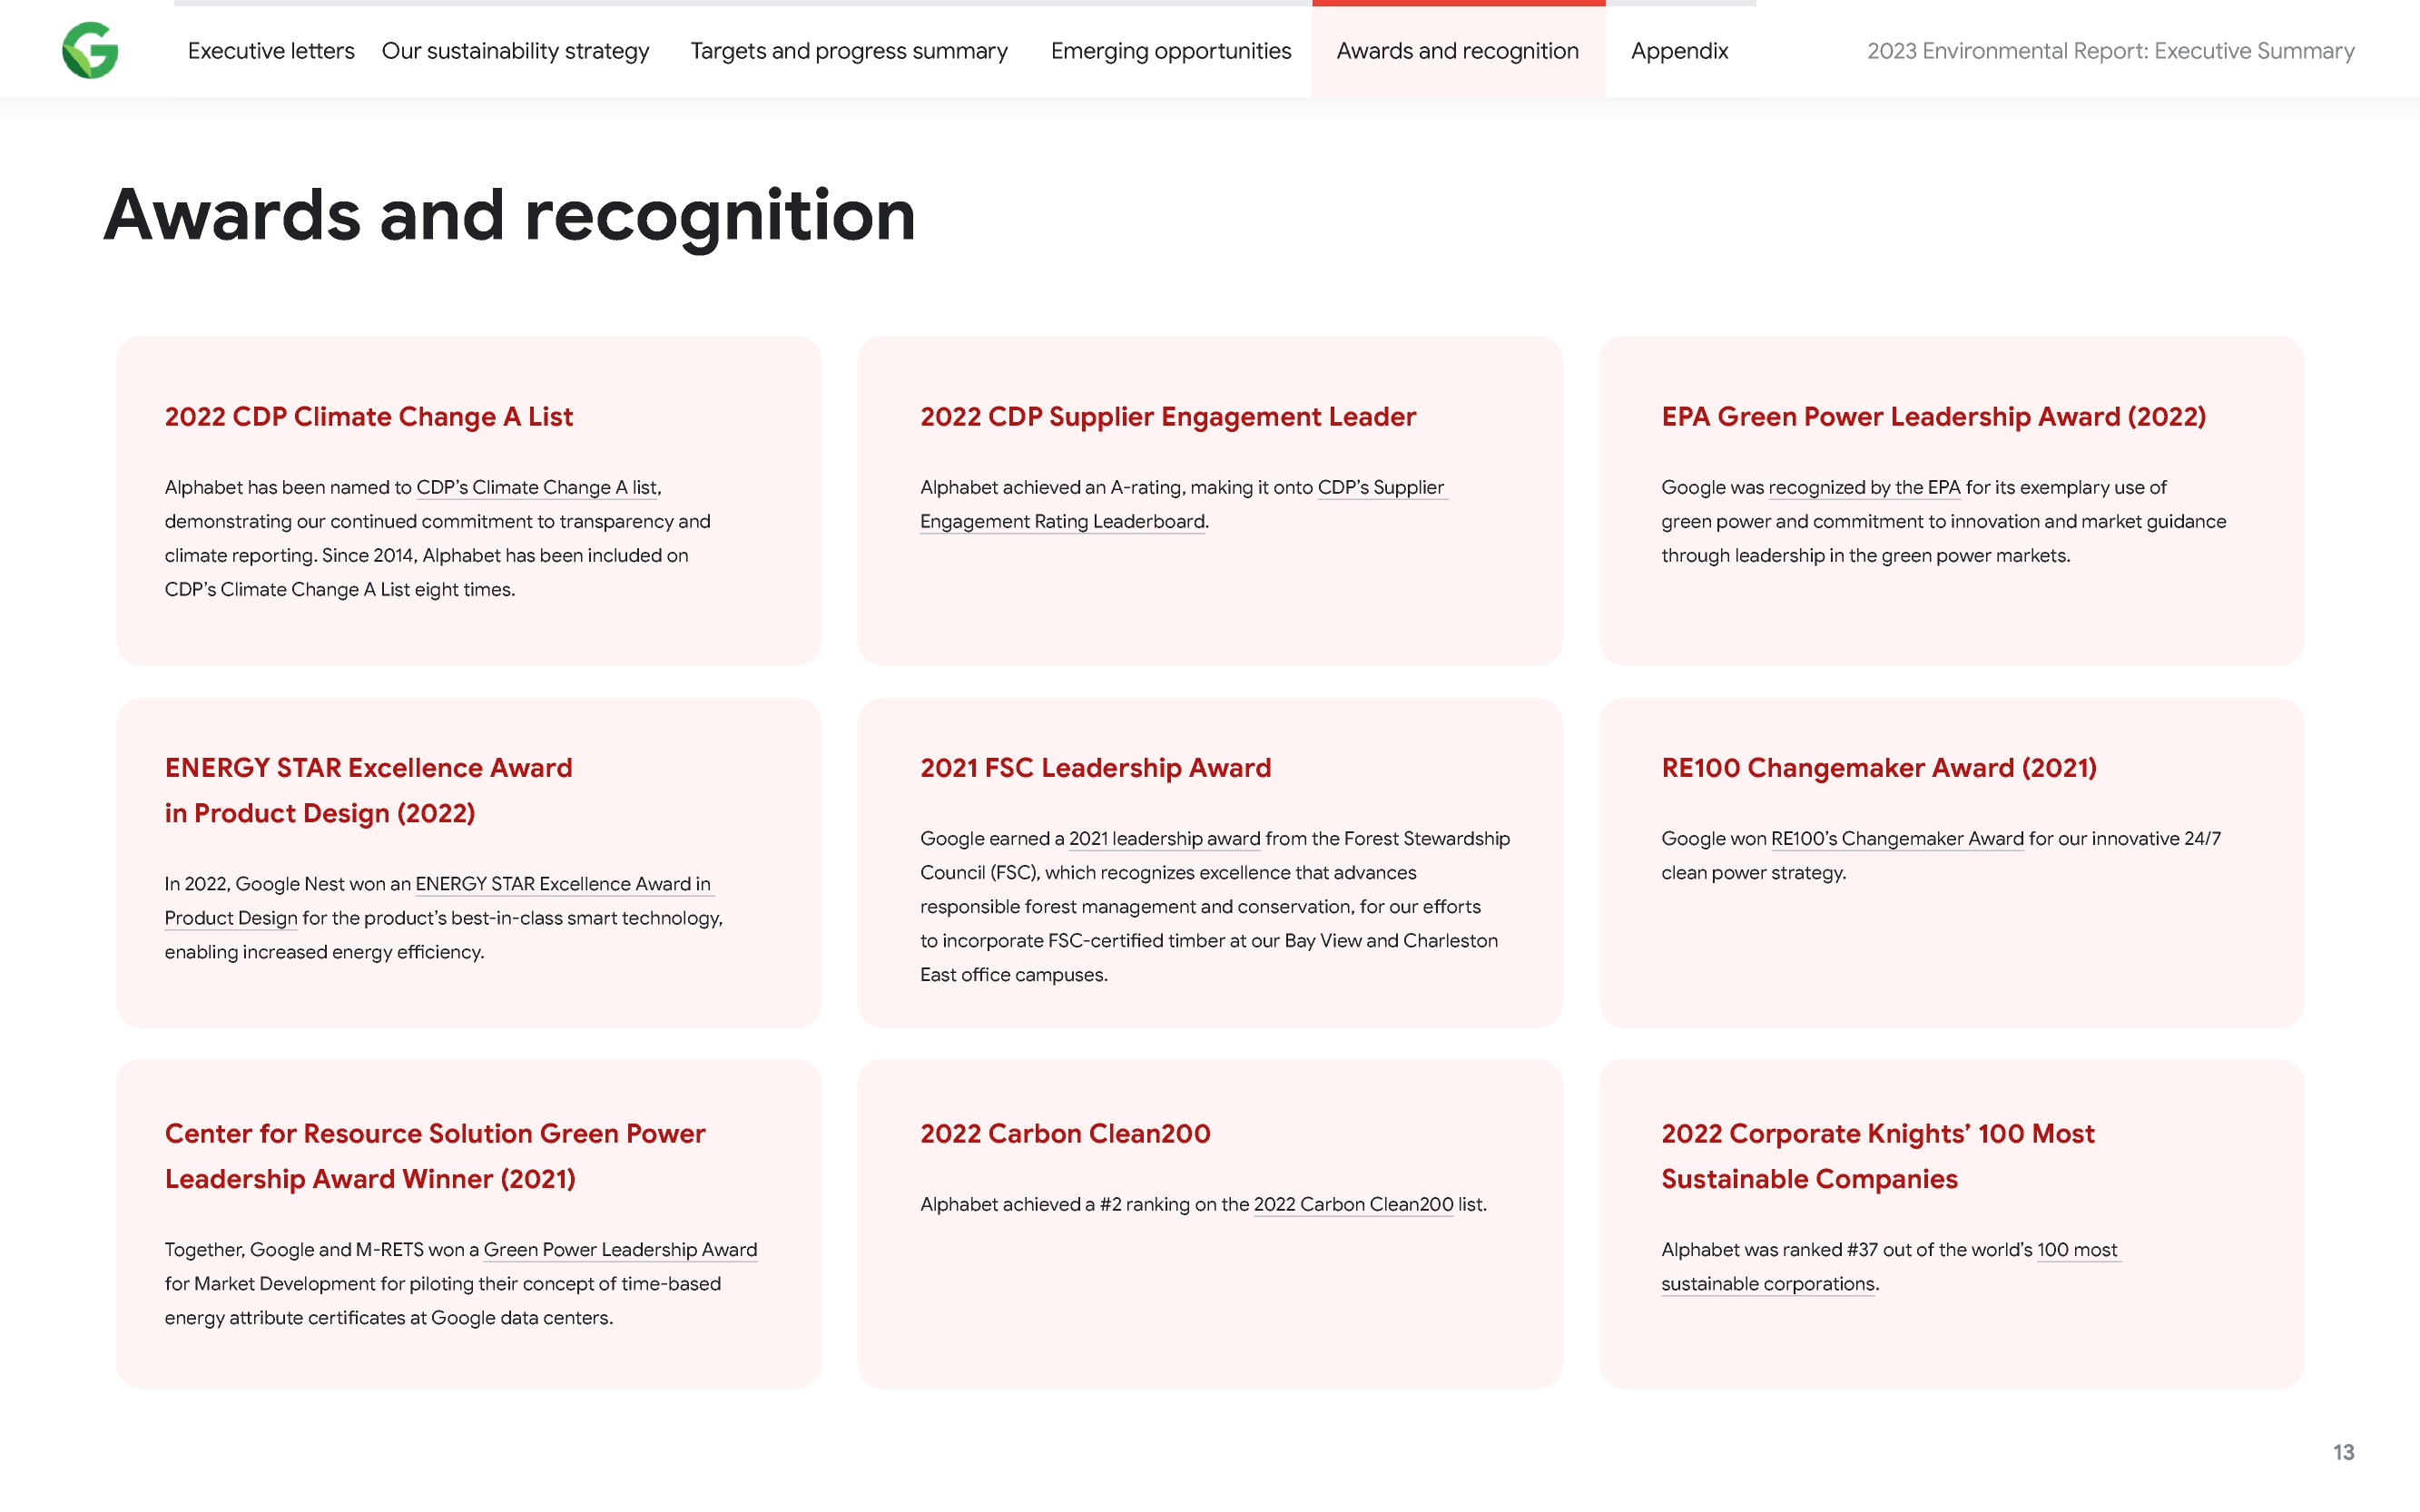Go to Our sustainability strategy tab
Image resolution: width=2420 pixels, height=1512 pixels.
[515, 51]
